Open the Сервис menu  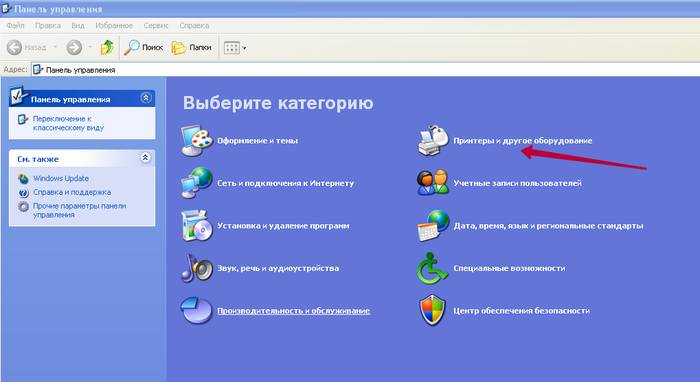point(156,25)
